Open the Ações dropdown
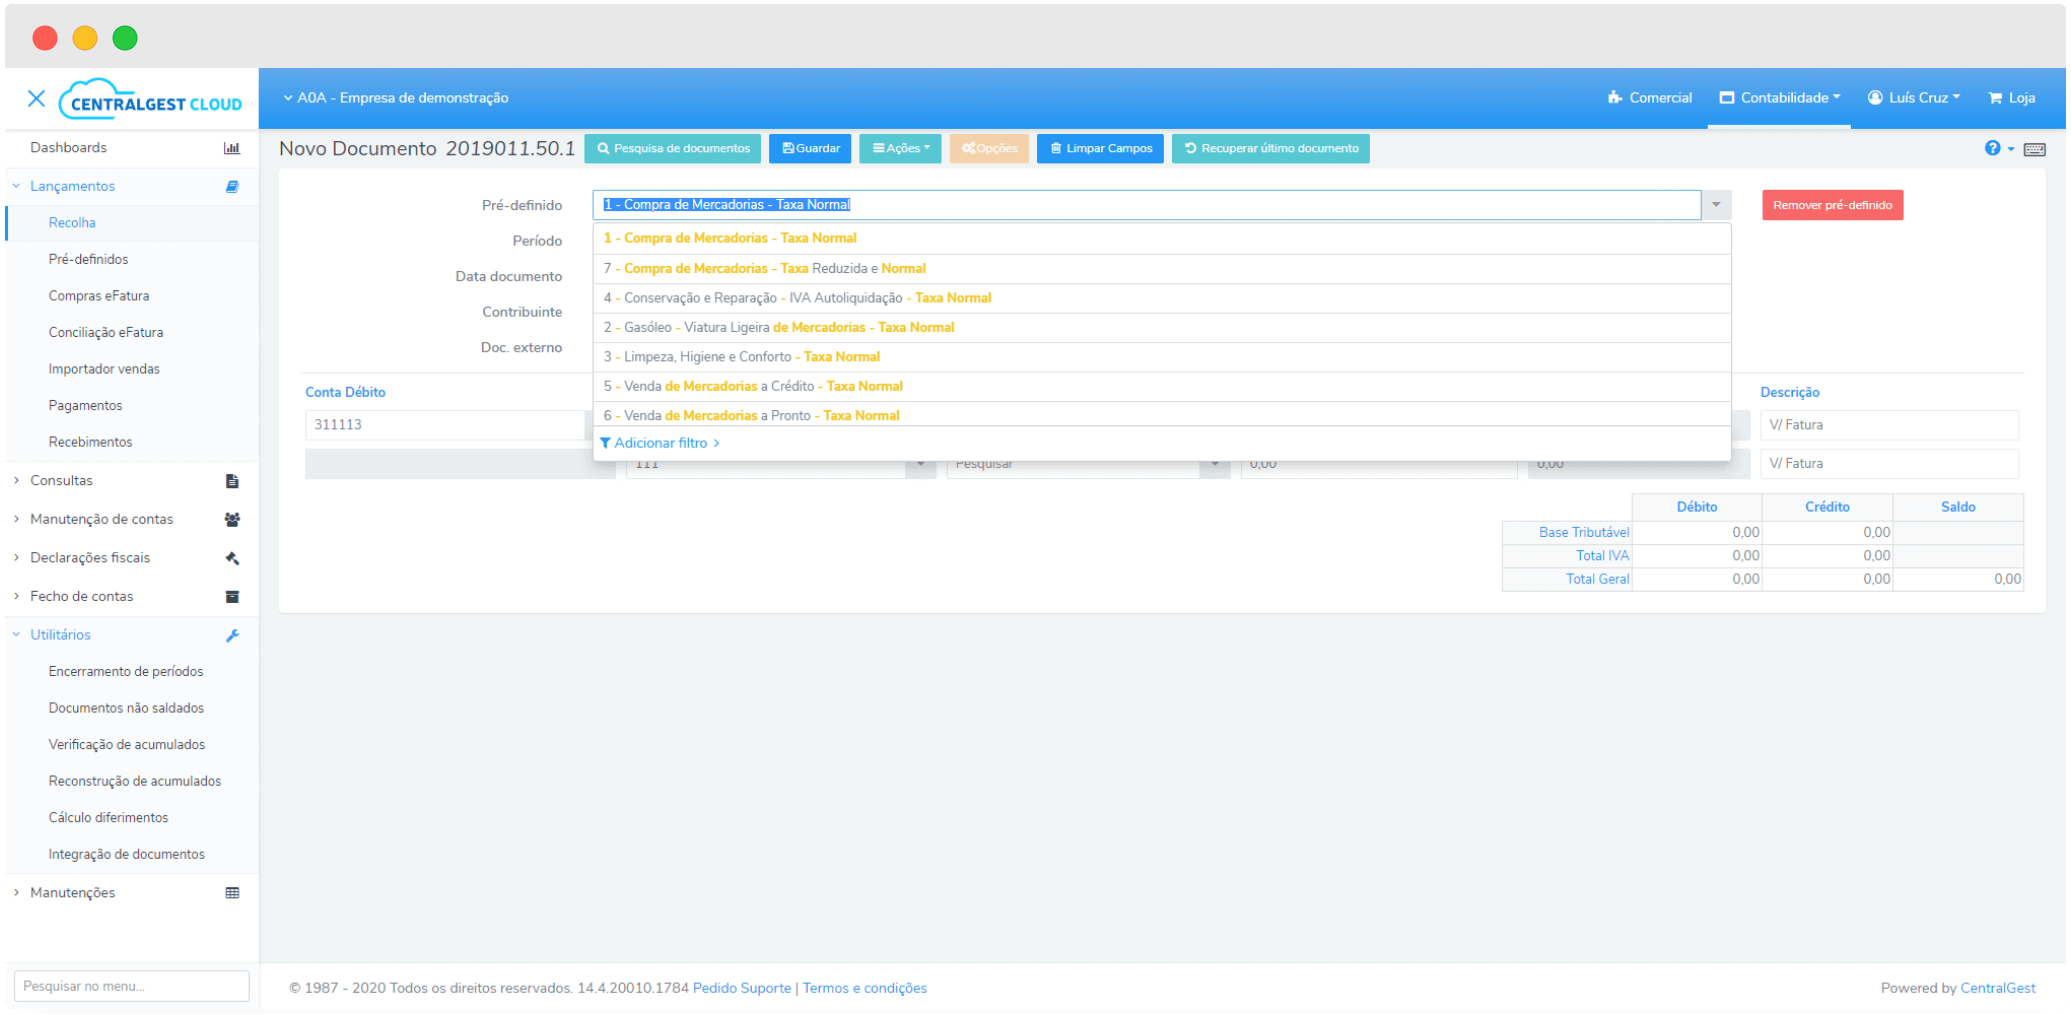This screenshot has width=2071, height=1015. point(900,148)
